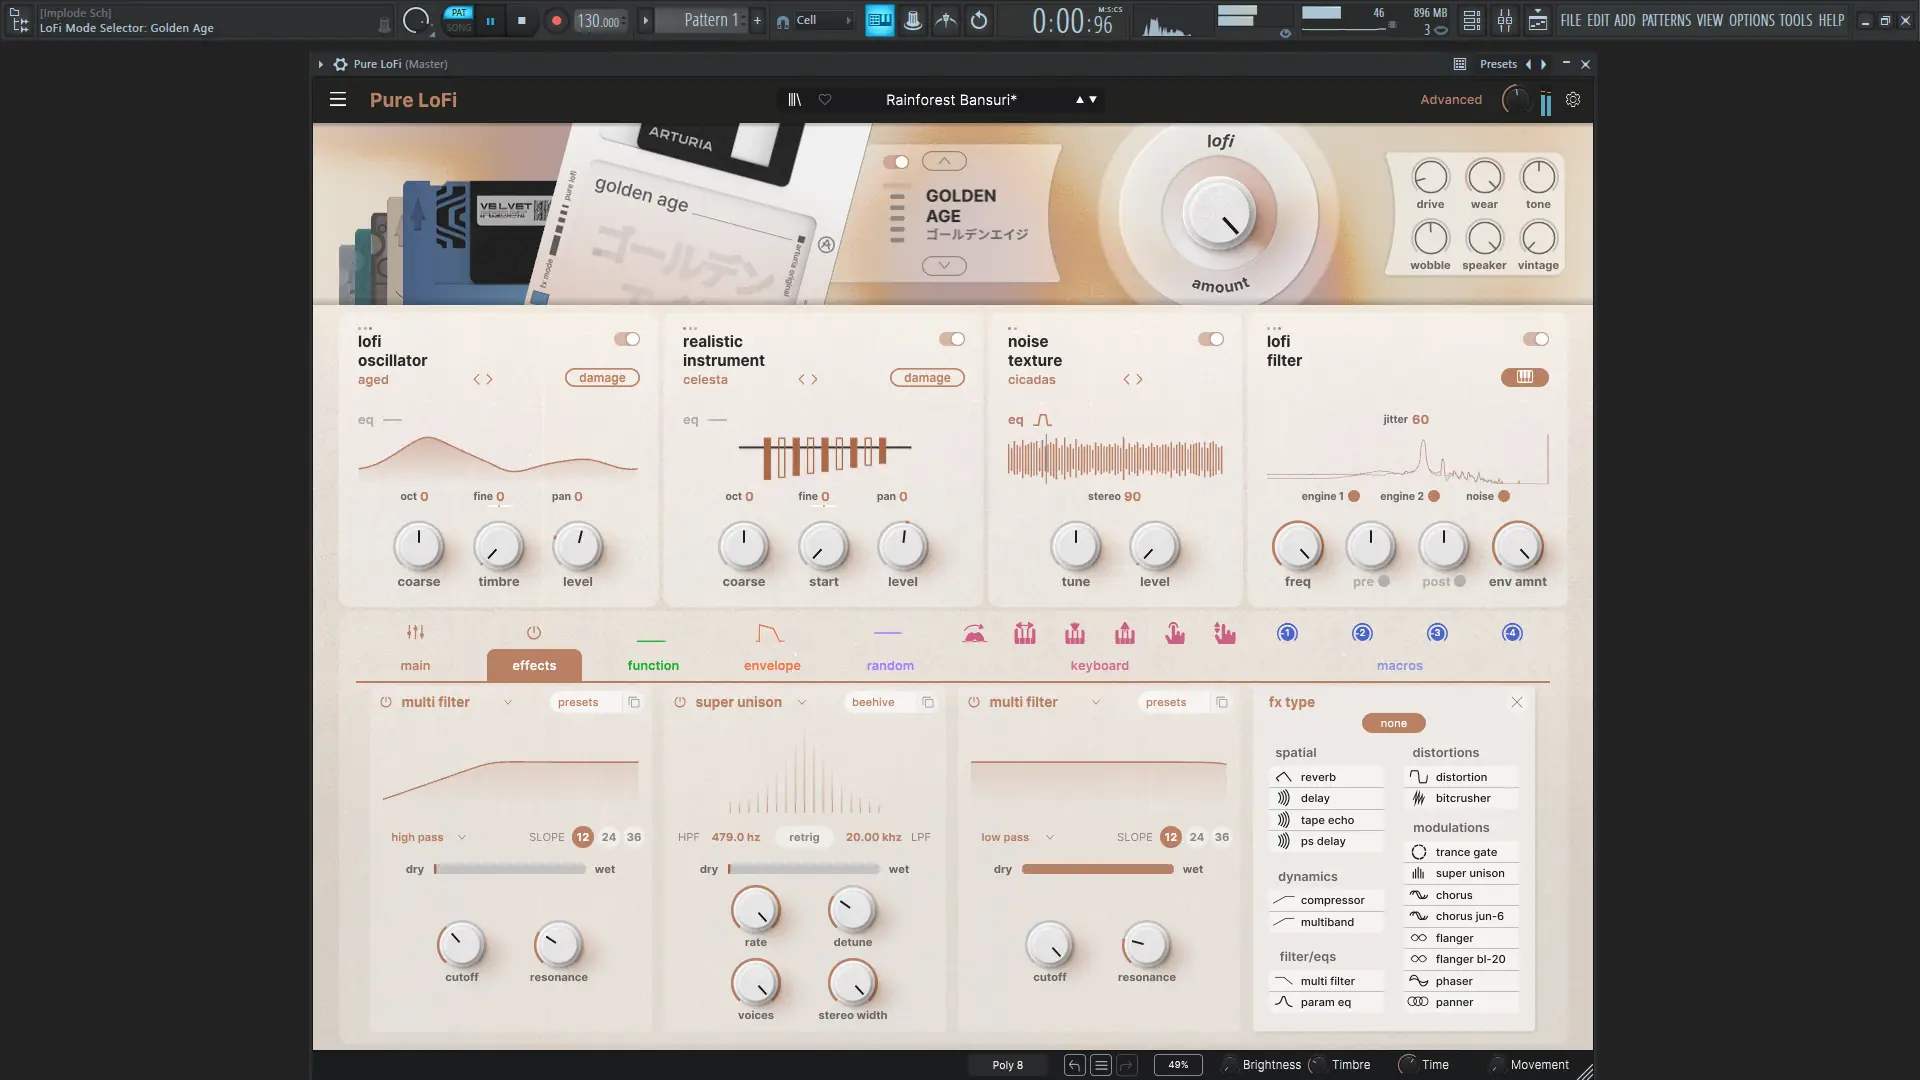Open the super unison effect type dropdown

point(802,702)
